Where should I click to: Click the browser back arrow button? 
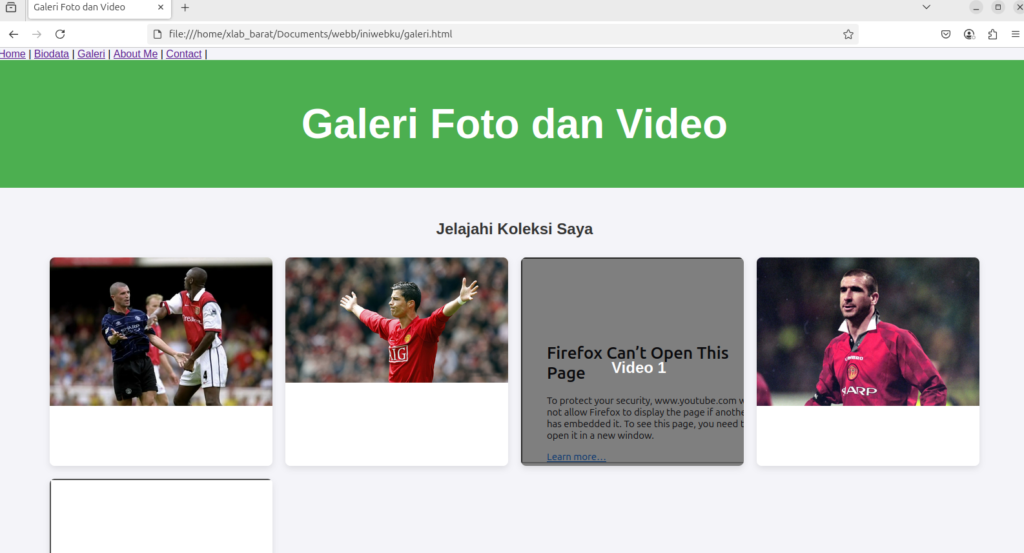[x=13, y=34]
